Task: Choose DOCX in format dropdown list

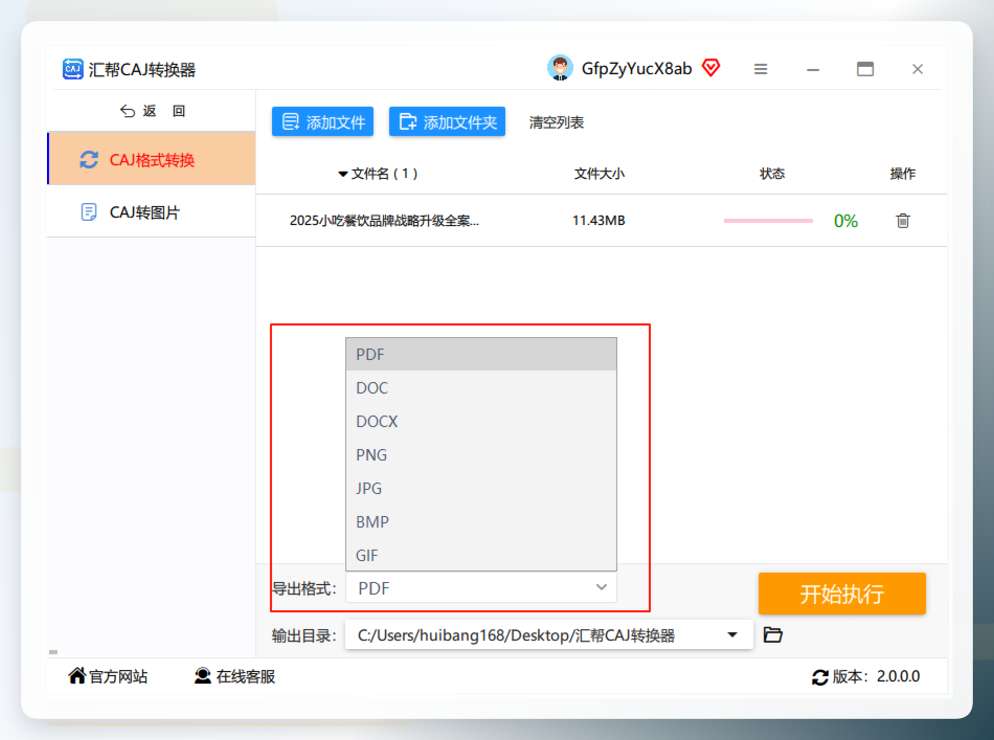Action: pyautogui.click(x=481, y=422)
